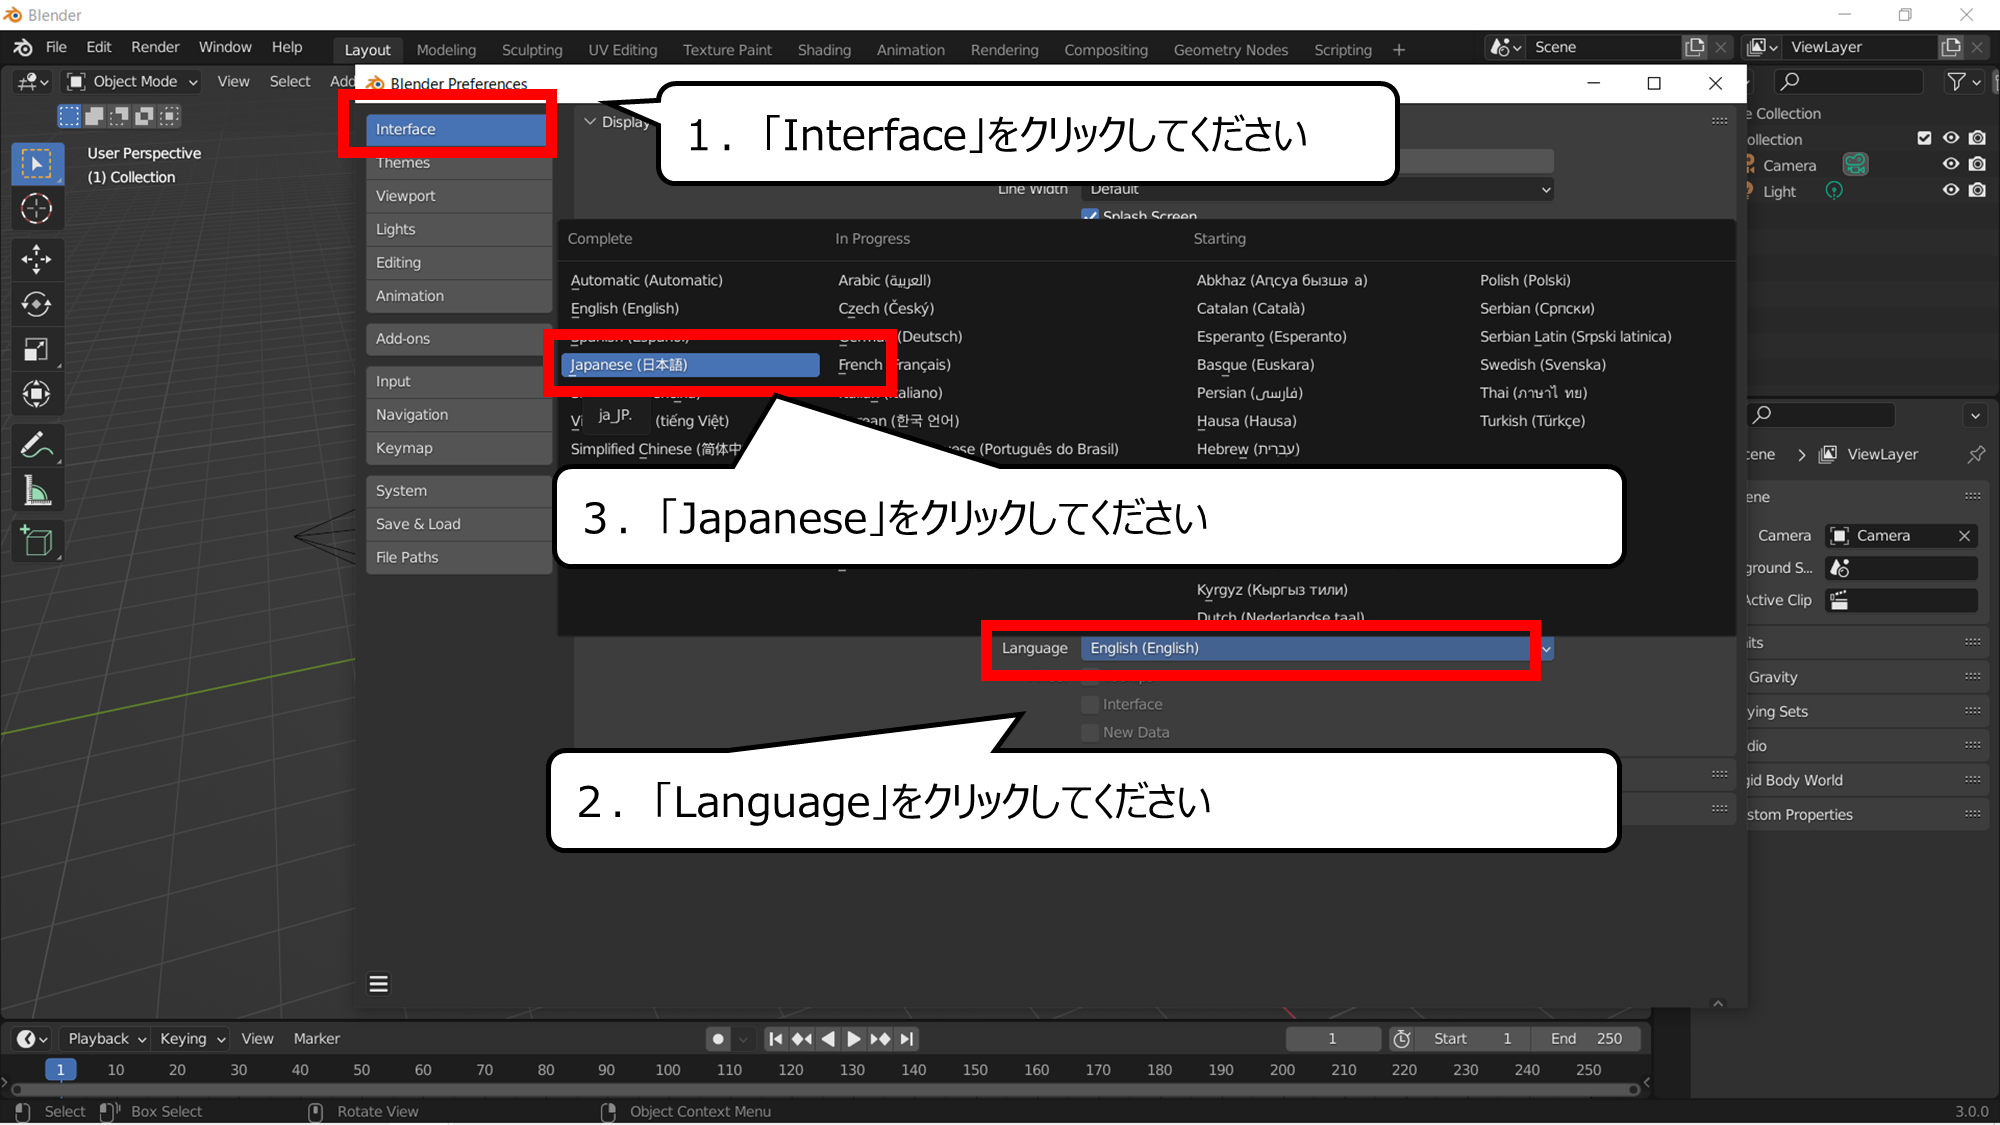This screenshot has height=1125, width=2000.
Task: Switch to Sculpting workspace tab
Action: coord(532,50)
